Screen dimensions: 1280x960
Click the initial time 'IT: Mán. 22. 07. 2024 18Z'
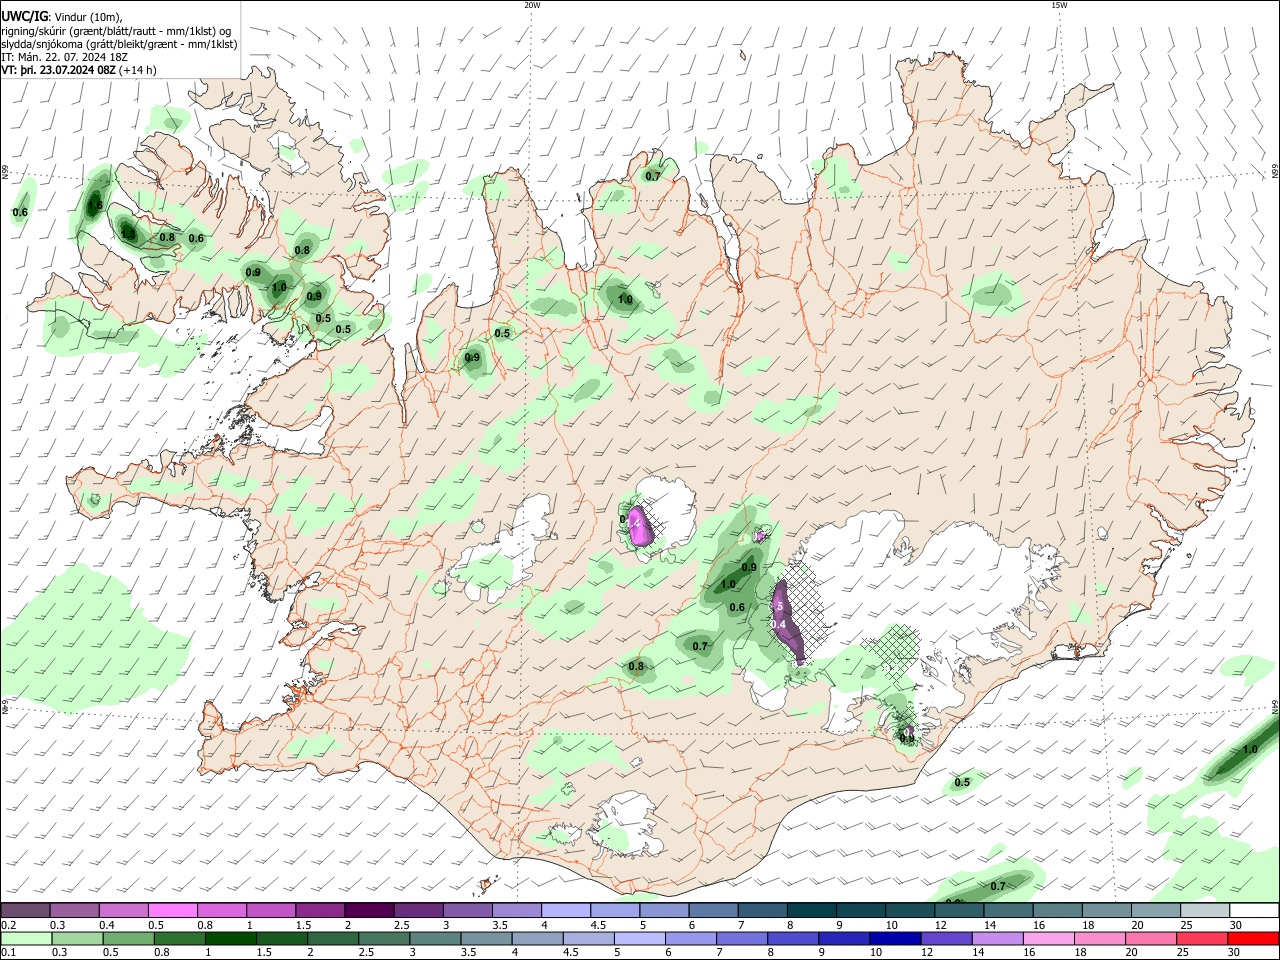coord(65,57)
